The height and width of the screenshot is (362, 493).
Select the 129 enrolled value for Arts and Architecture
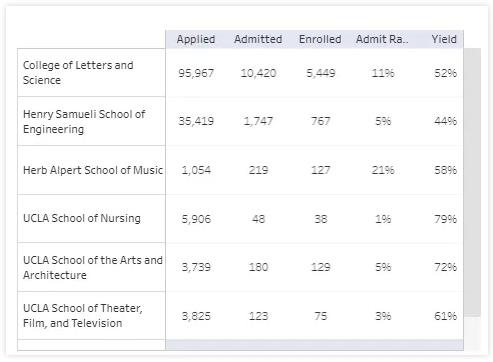[x=320, y=267]
